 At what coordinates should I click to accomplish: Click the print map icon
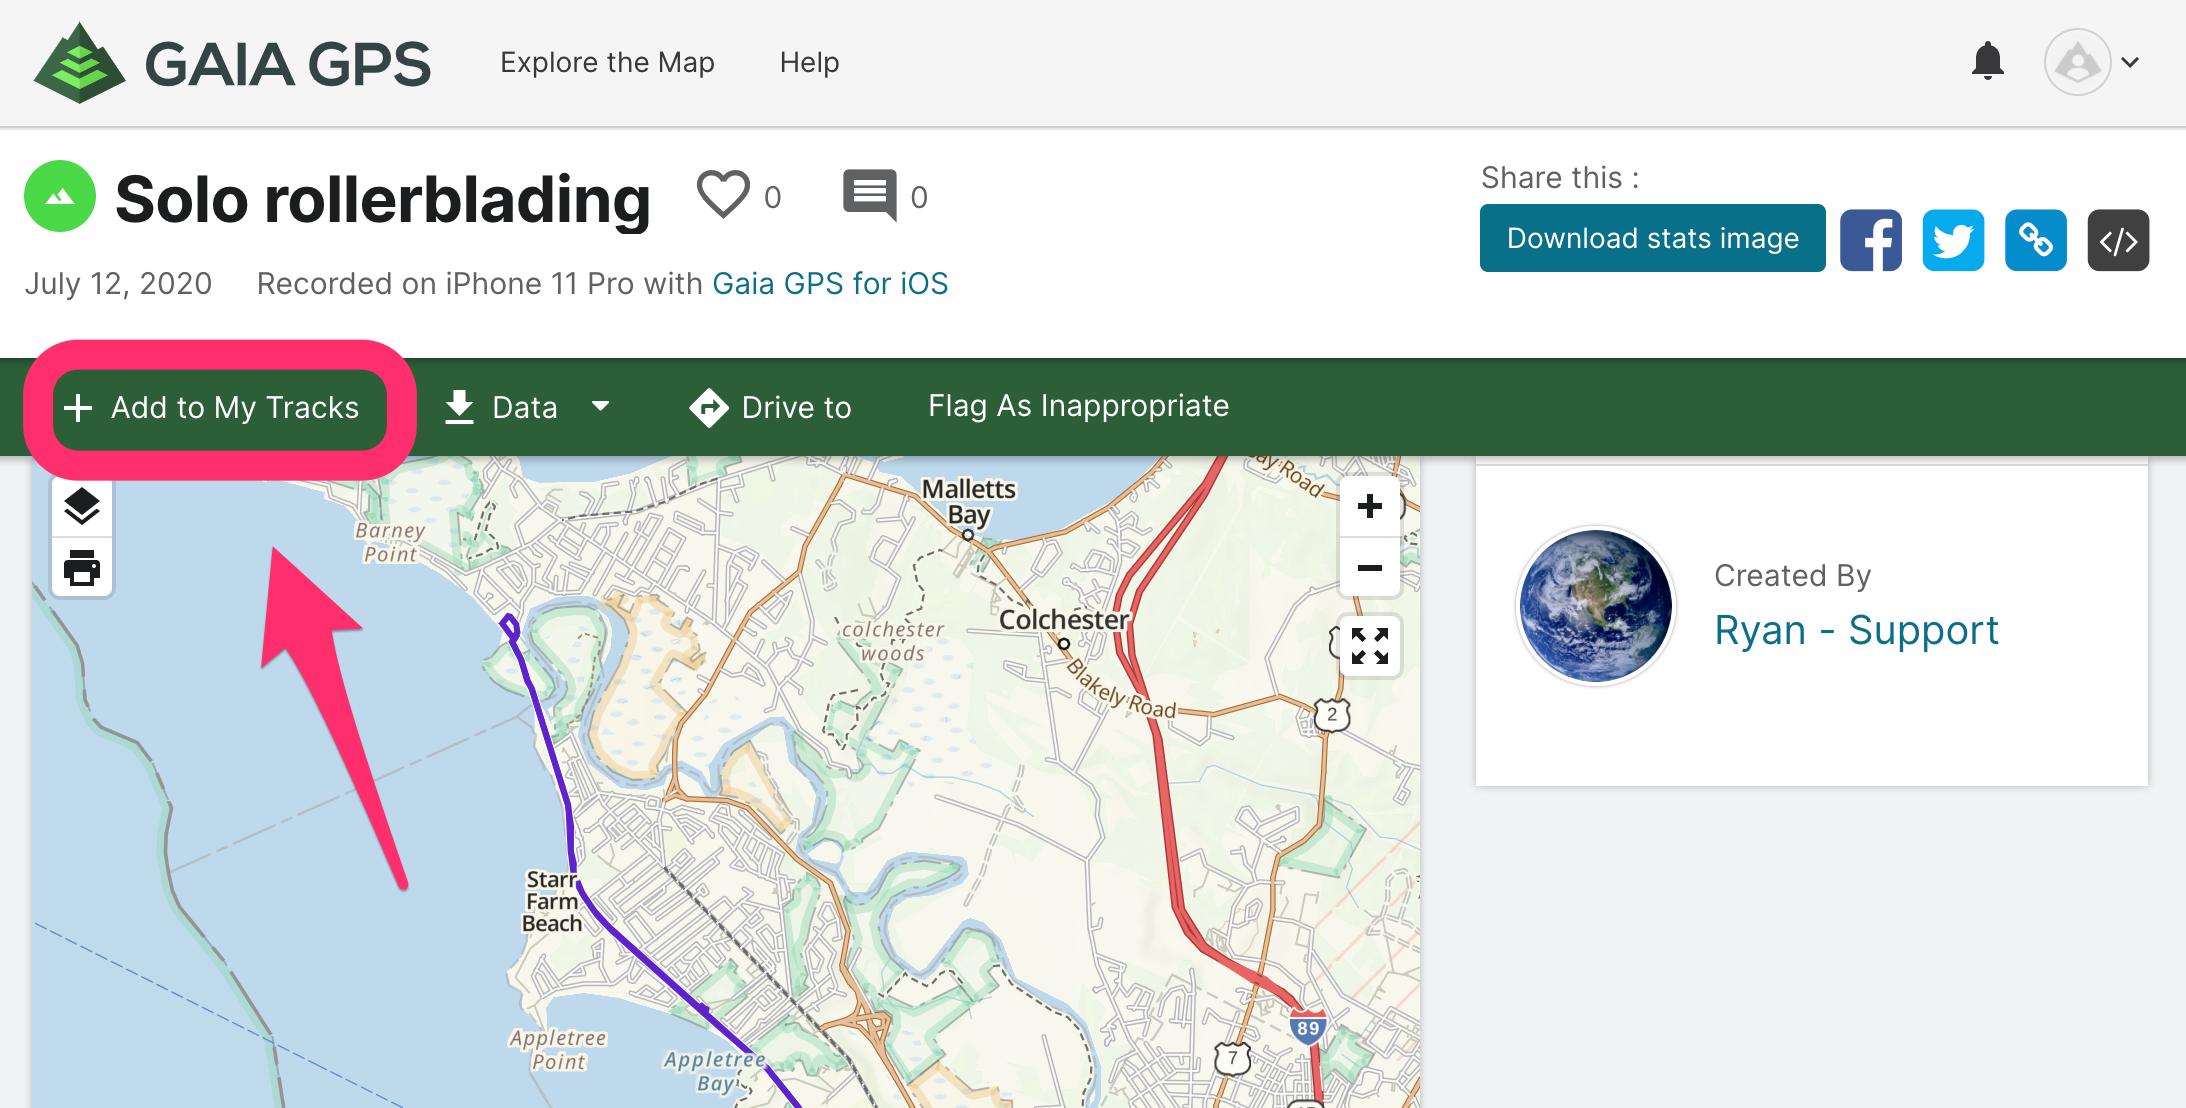(82, 567)
